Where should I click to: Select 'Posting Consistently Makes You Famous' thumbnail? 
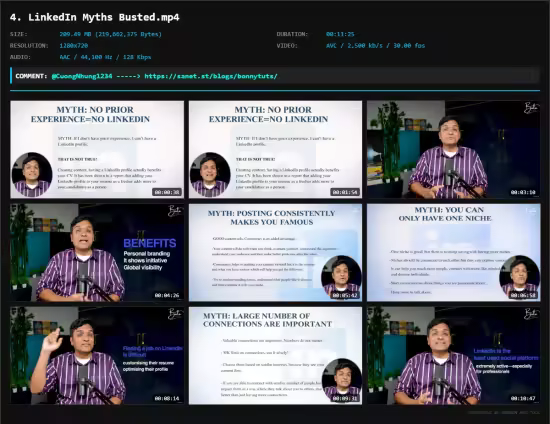[275, 253]
